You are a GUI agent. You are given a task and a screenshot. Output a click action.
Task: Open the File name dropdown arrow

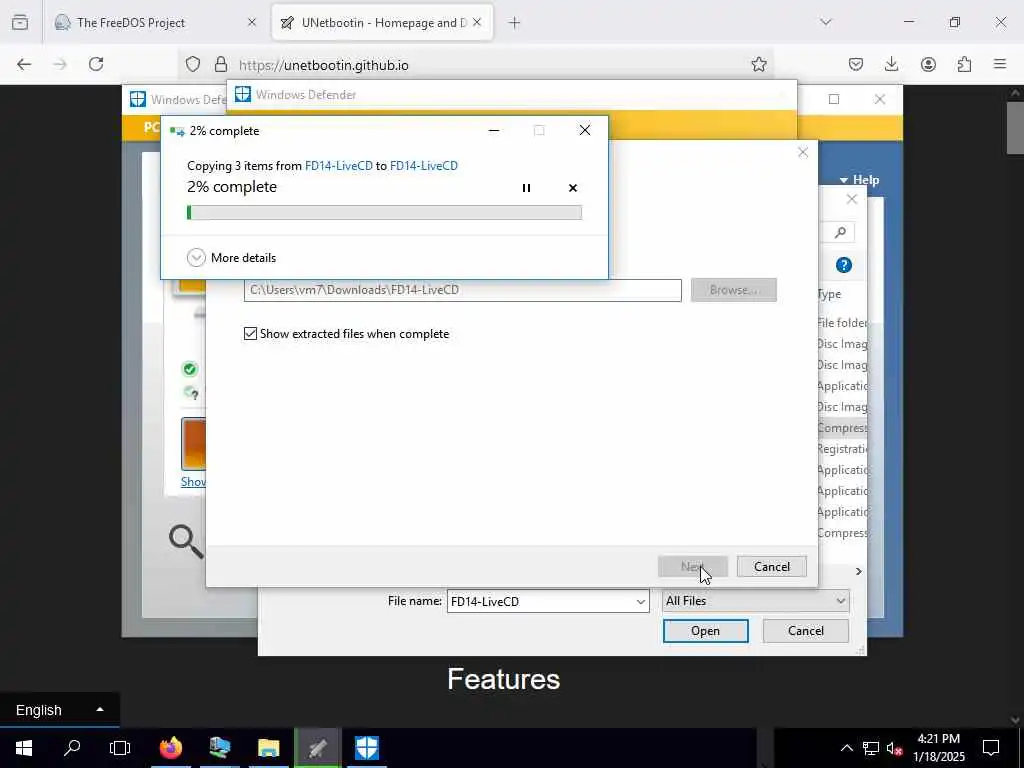641,601
